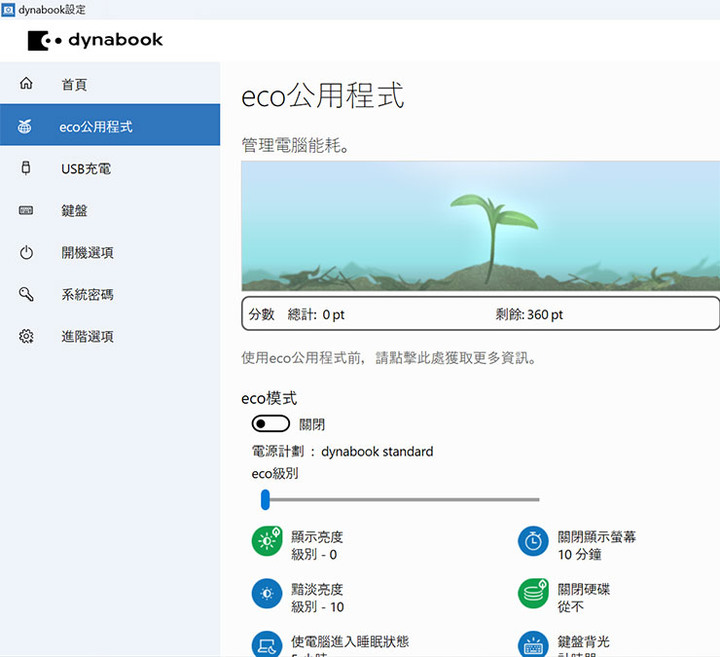Click the 使電腦進入睡眠狀態 label
The height and width of the screenshot is (657, 720).
point(350,641)
